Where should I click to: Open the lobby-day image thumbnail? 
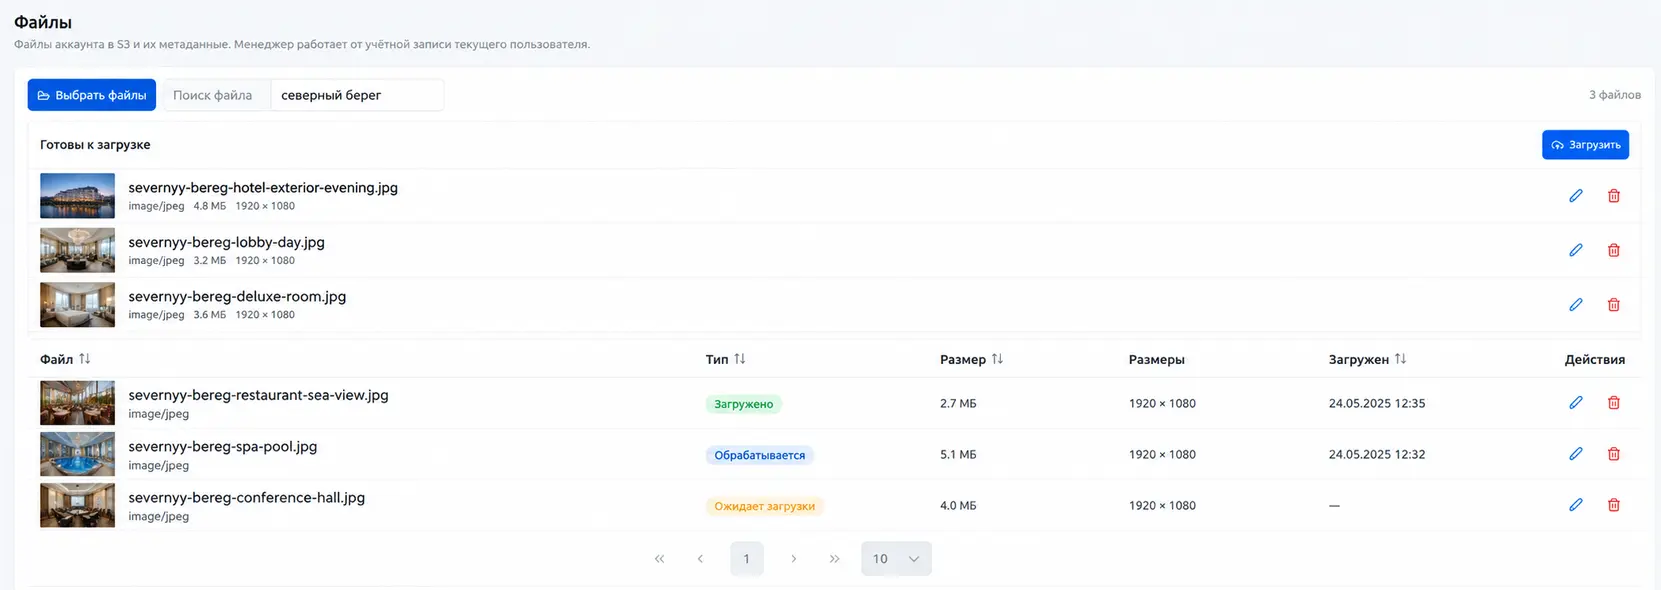click(77, 250)
